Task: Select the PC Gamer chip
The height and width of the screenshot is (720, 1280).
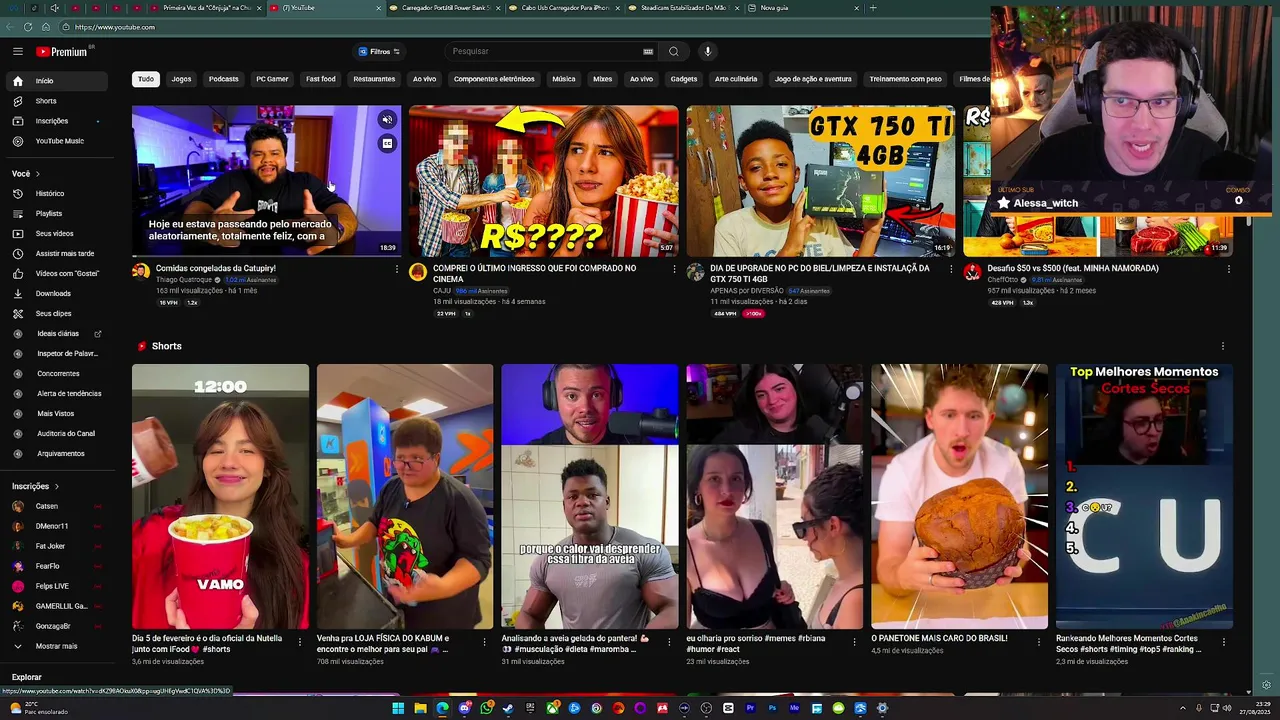Action: coord(272,79)
